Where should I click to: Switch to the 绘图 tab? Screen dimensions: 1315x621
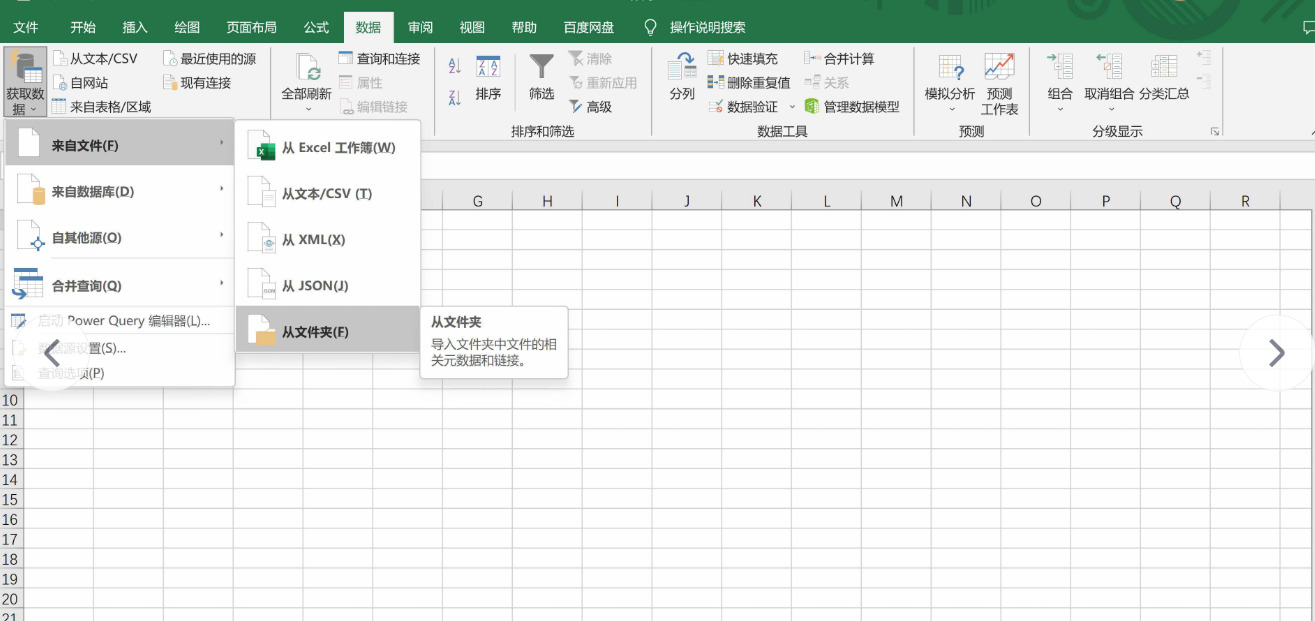coord(187,27)
